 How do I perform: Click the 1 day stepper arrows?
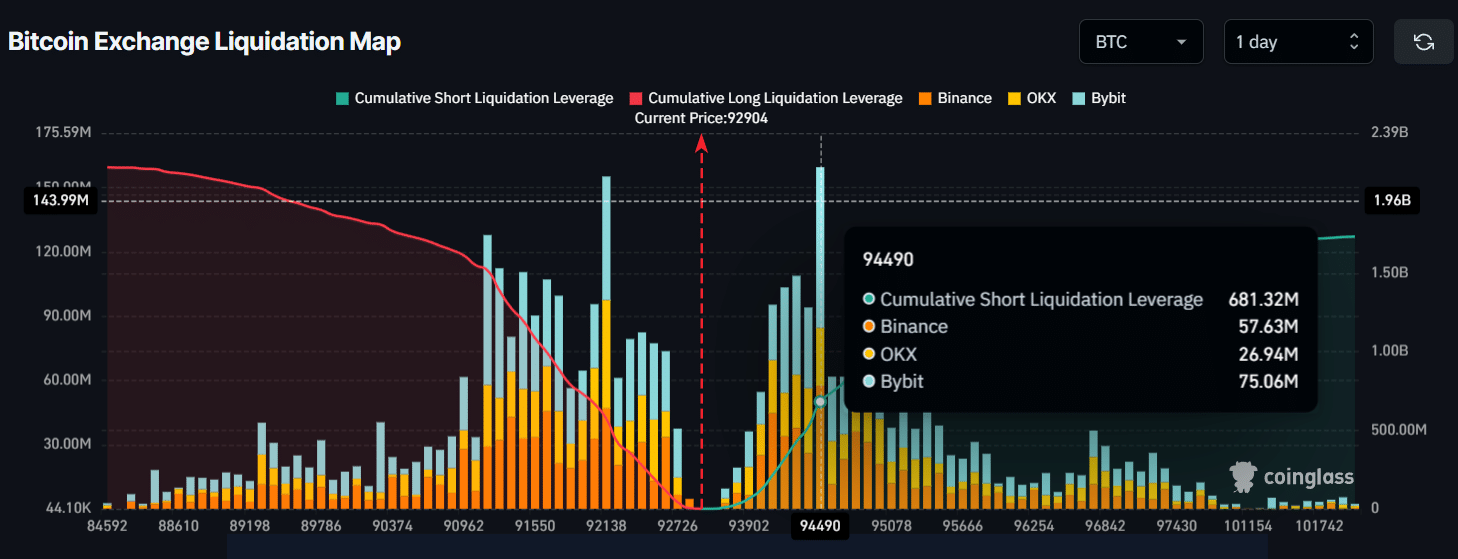[x=1354, y=42]
